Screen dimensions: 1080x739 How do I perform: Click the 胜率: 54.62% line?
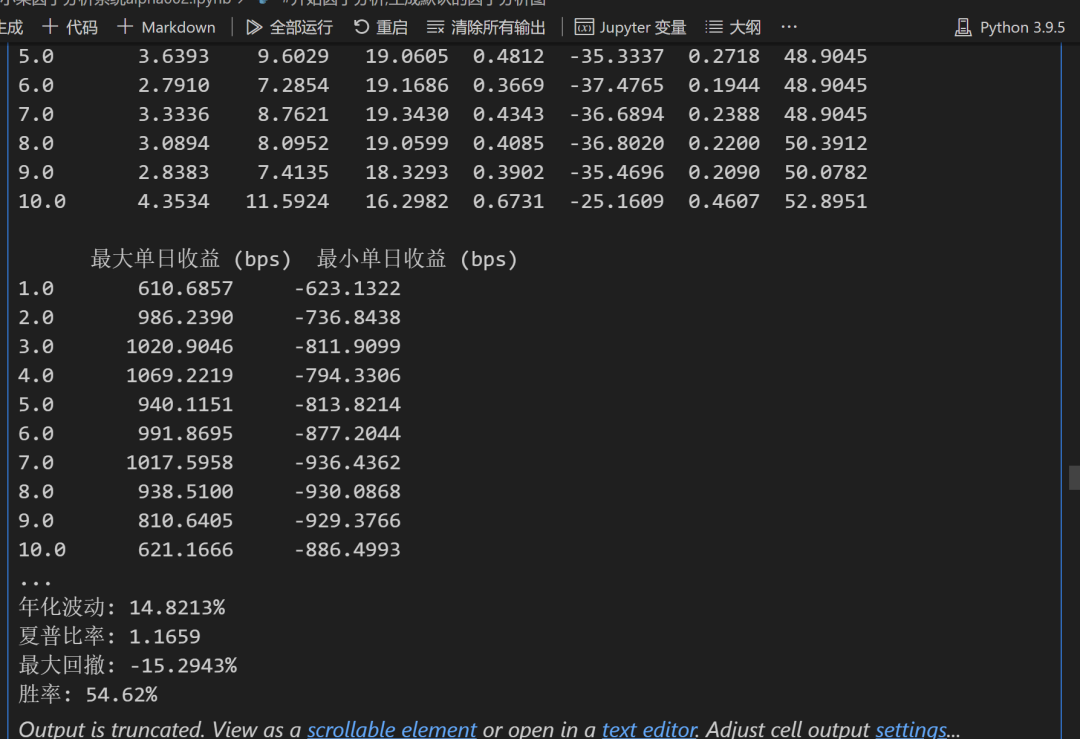(x=87, y=694)
